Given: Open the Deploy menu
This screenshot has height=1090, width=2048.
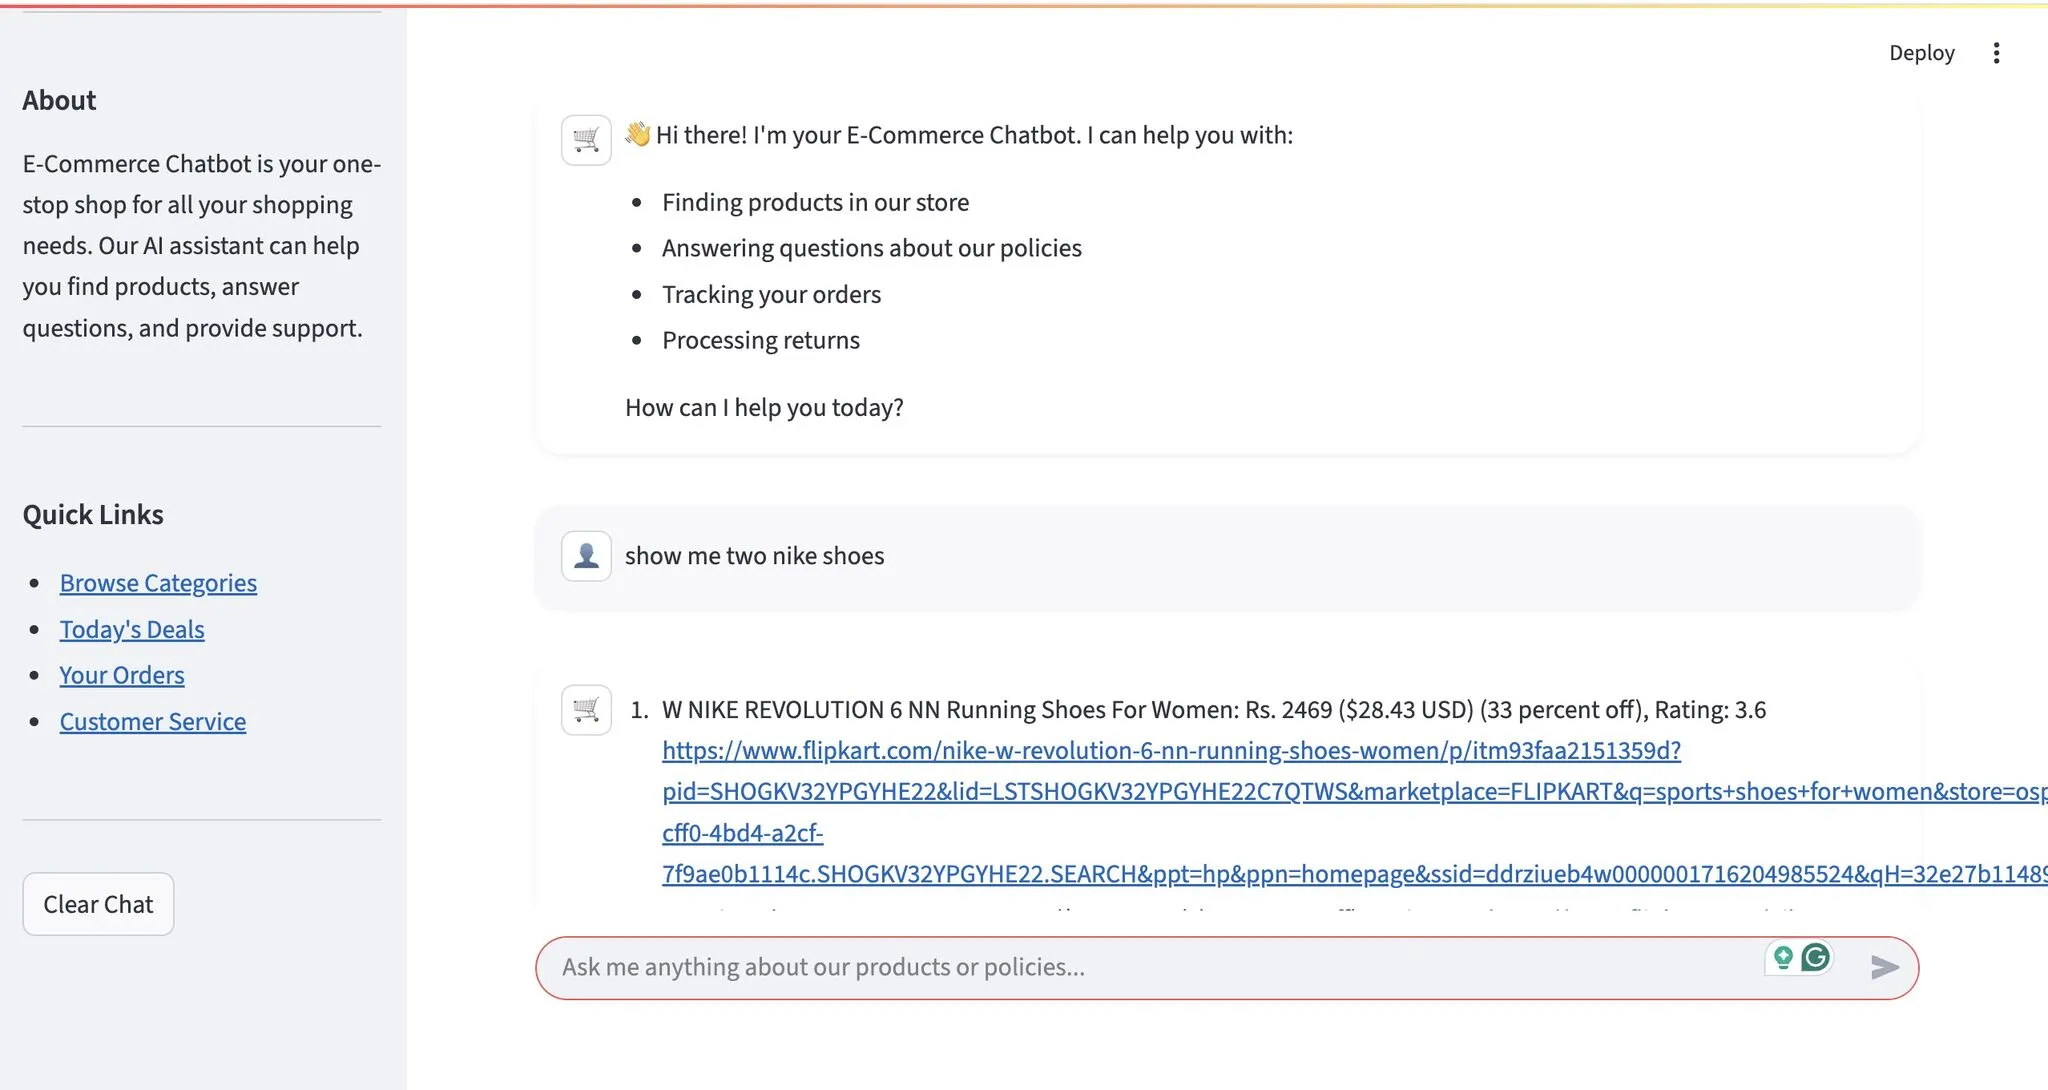Looking at the screenshot, I should [1920, 52].
